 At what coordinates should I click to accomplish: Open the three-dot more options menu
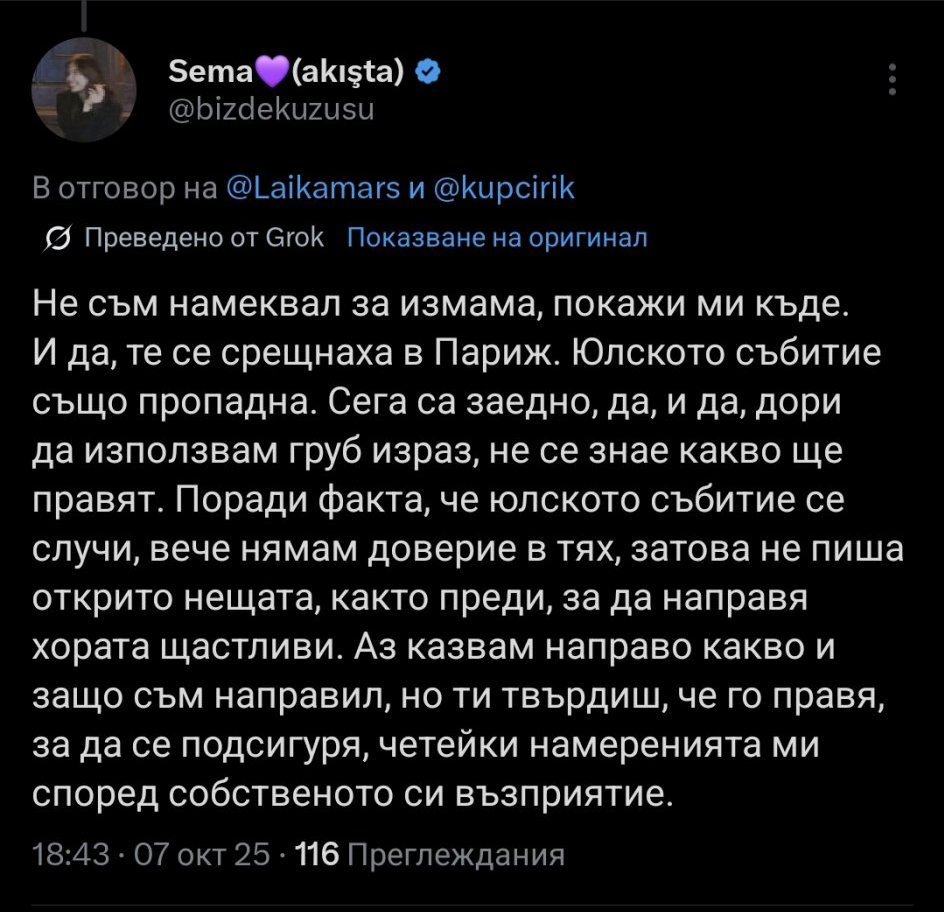pos(891,79)
